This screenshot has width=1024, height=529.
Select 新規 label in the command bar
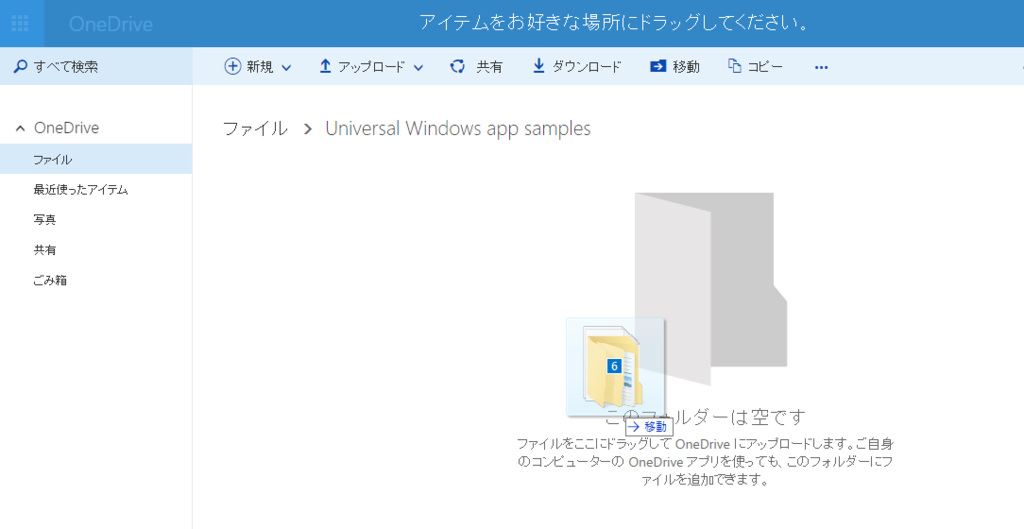point(260,67)
